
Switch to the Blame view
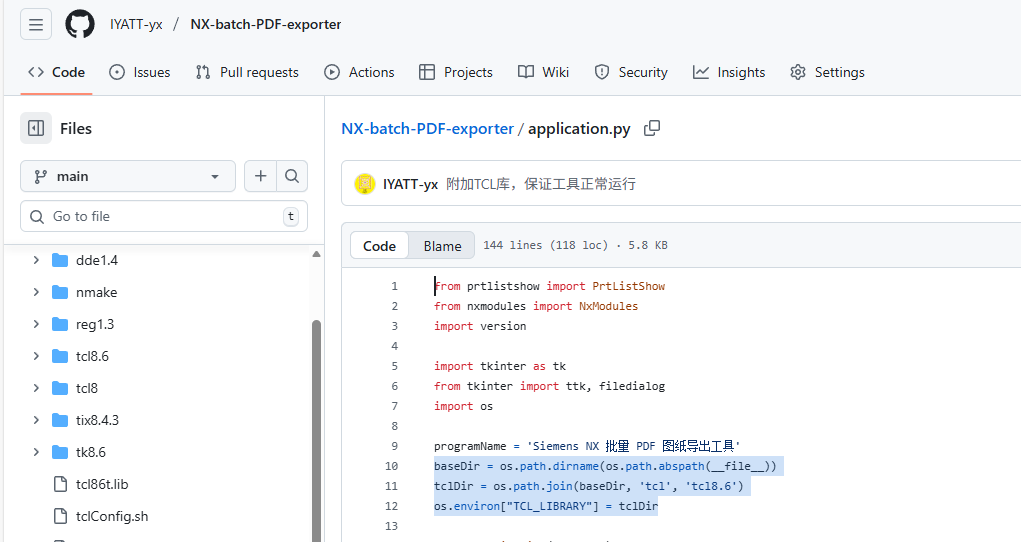coord(442,246)
